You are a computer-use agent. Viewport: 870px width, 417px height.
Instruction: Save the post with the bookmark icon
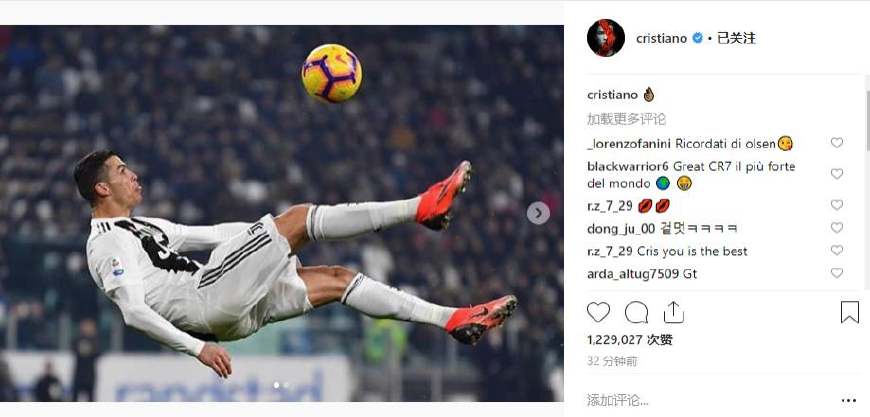coord(849,312)
